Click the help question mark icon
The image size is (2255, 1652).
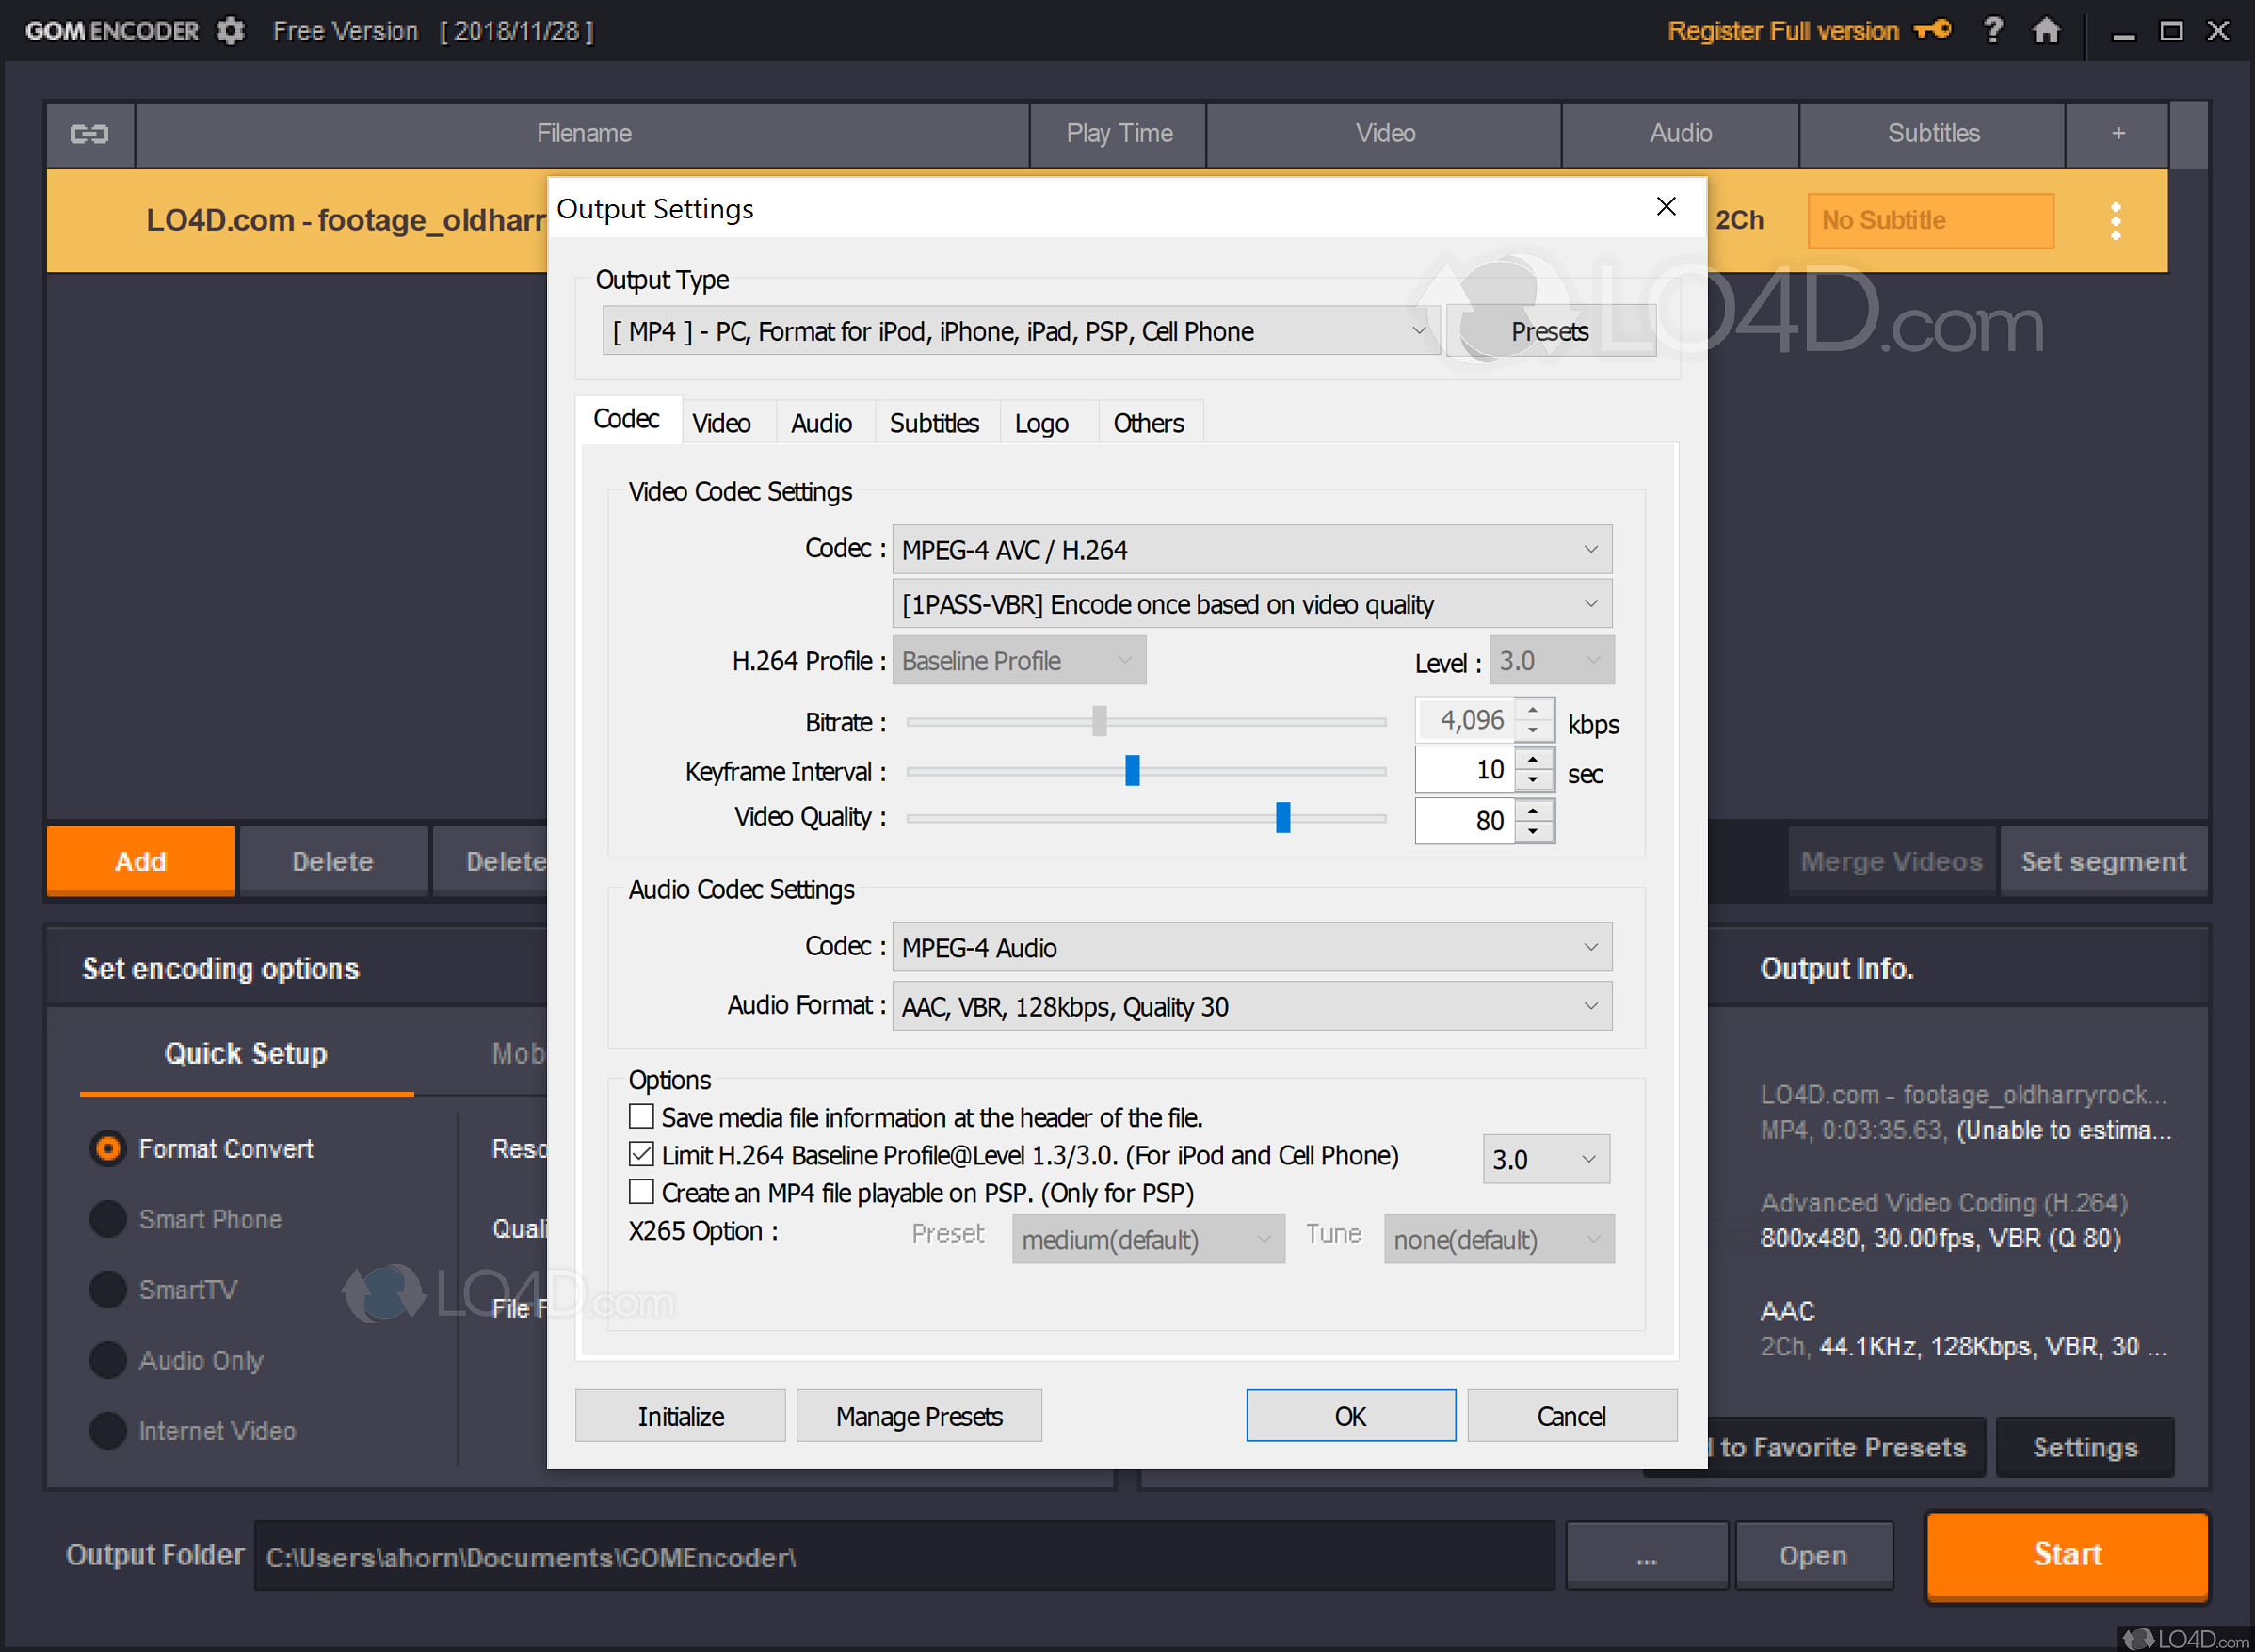click(1993, 31)
